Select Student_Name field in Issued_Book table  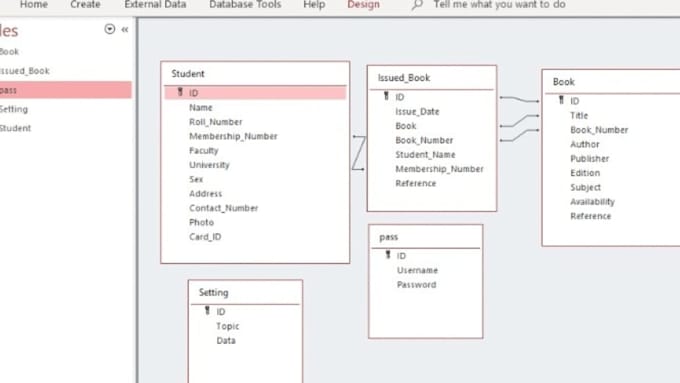pyautogui.click(x=425, y=154)
